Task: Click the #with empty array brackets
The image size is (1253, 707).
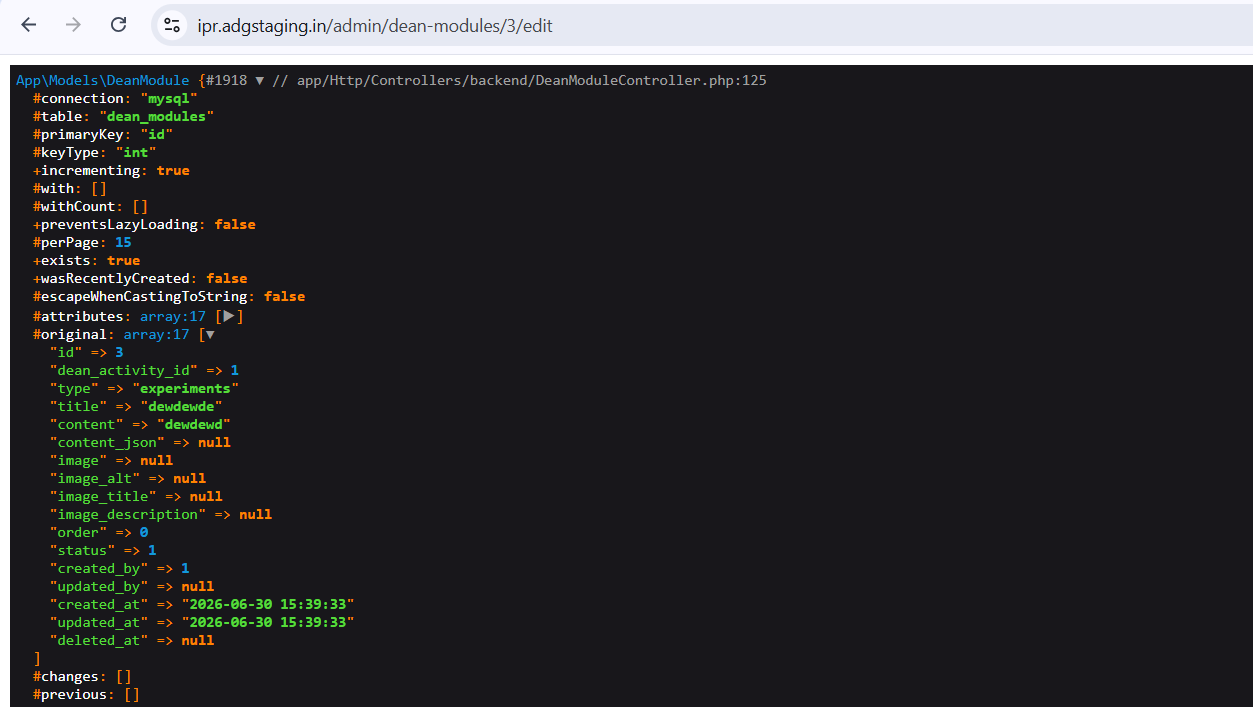Action: 99,188
